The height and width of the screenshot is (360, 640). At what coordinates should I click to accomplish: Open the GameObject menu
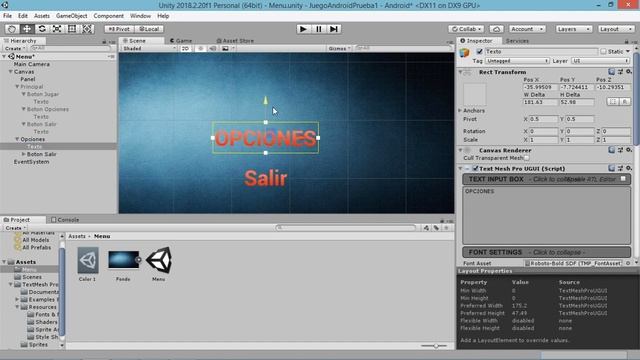(71, 16)
